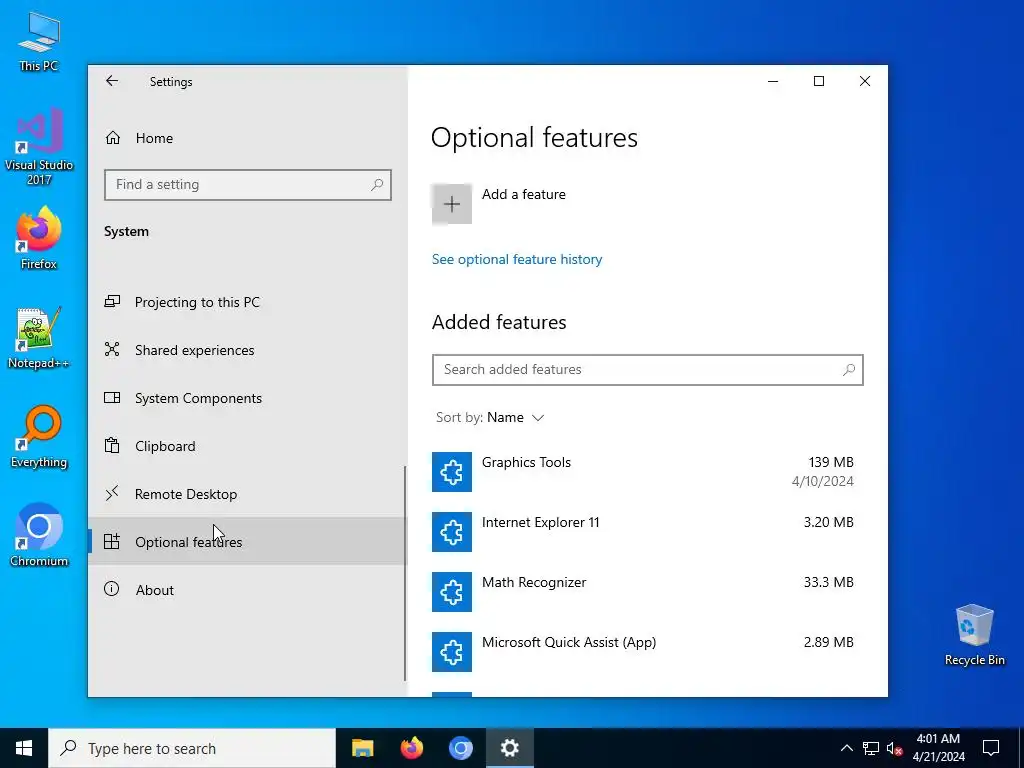
Task: Select the Firefox desktop shortcut
Action: point(39,238)
